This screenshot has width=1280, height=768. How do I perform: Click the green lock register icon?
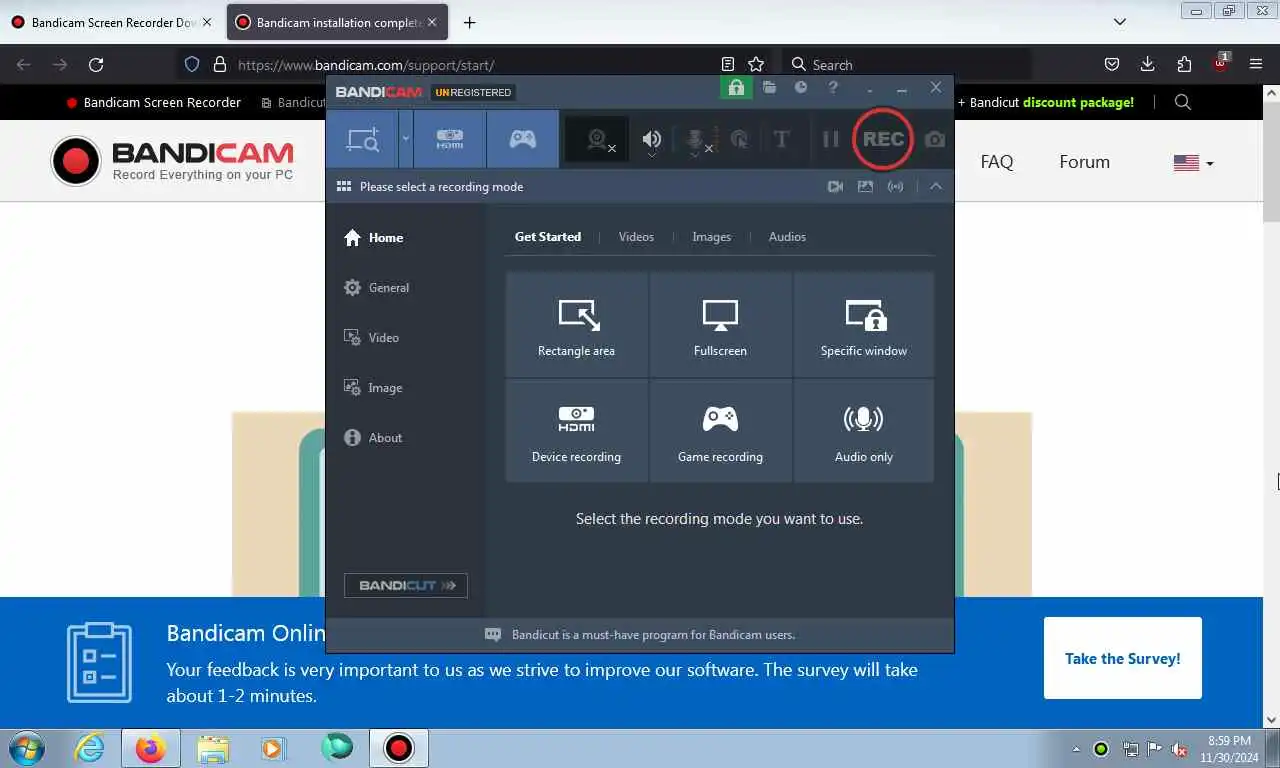click(736, 88)
